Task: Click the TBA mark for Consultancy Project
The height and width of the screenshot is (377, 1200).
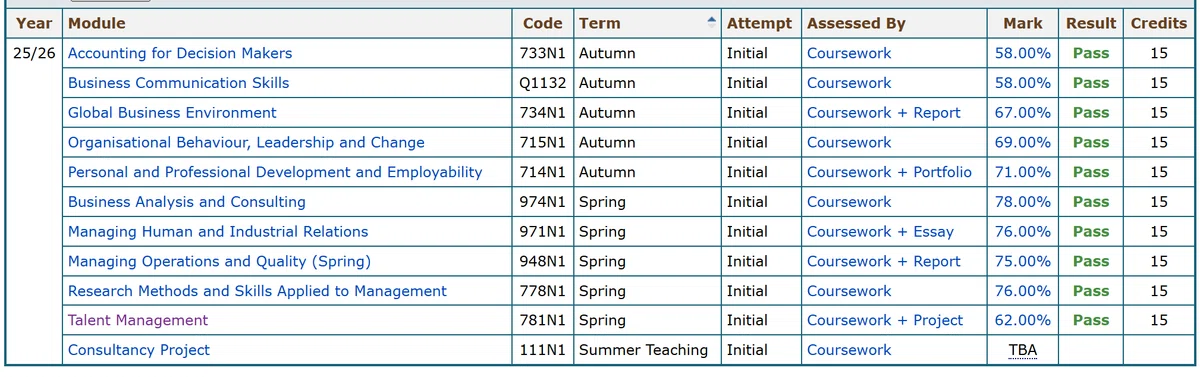Action: [1022, 350]
